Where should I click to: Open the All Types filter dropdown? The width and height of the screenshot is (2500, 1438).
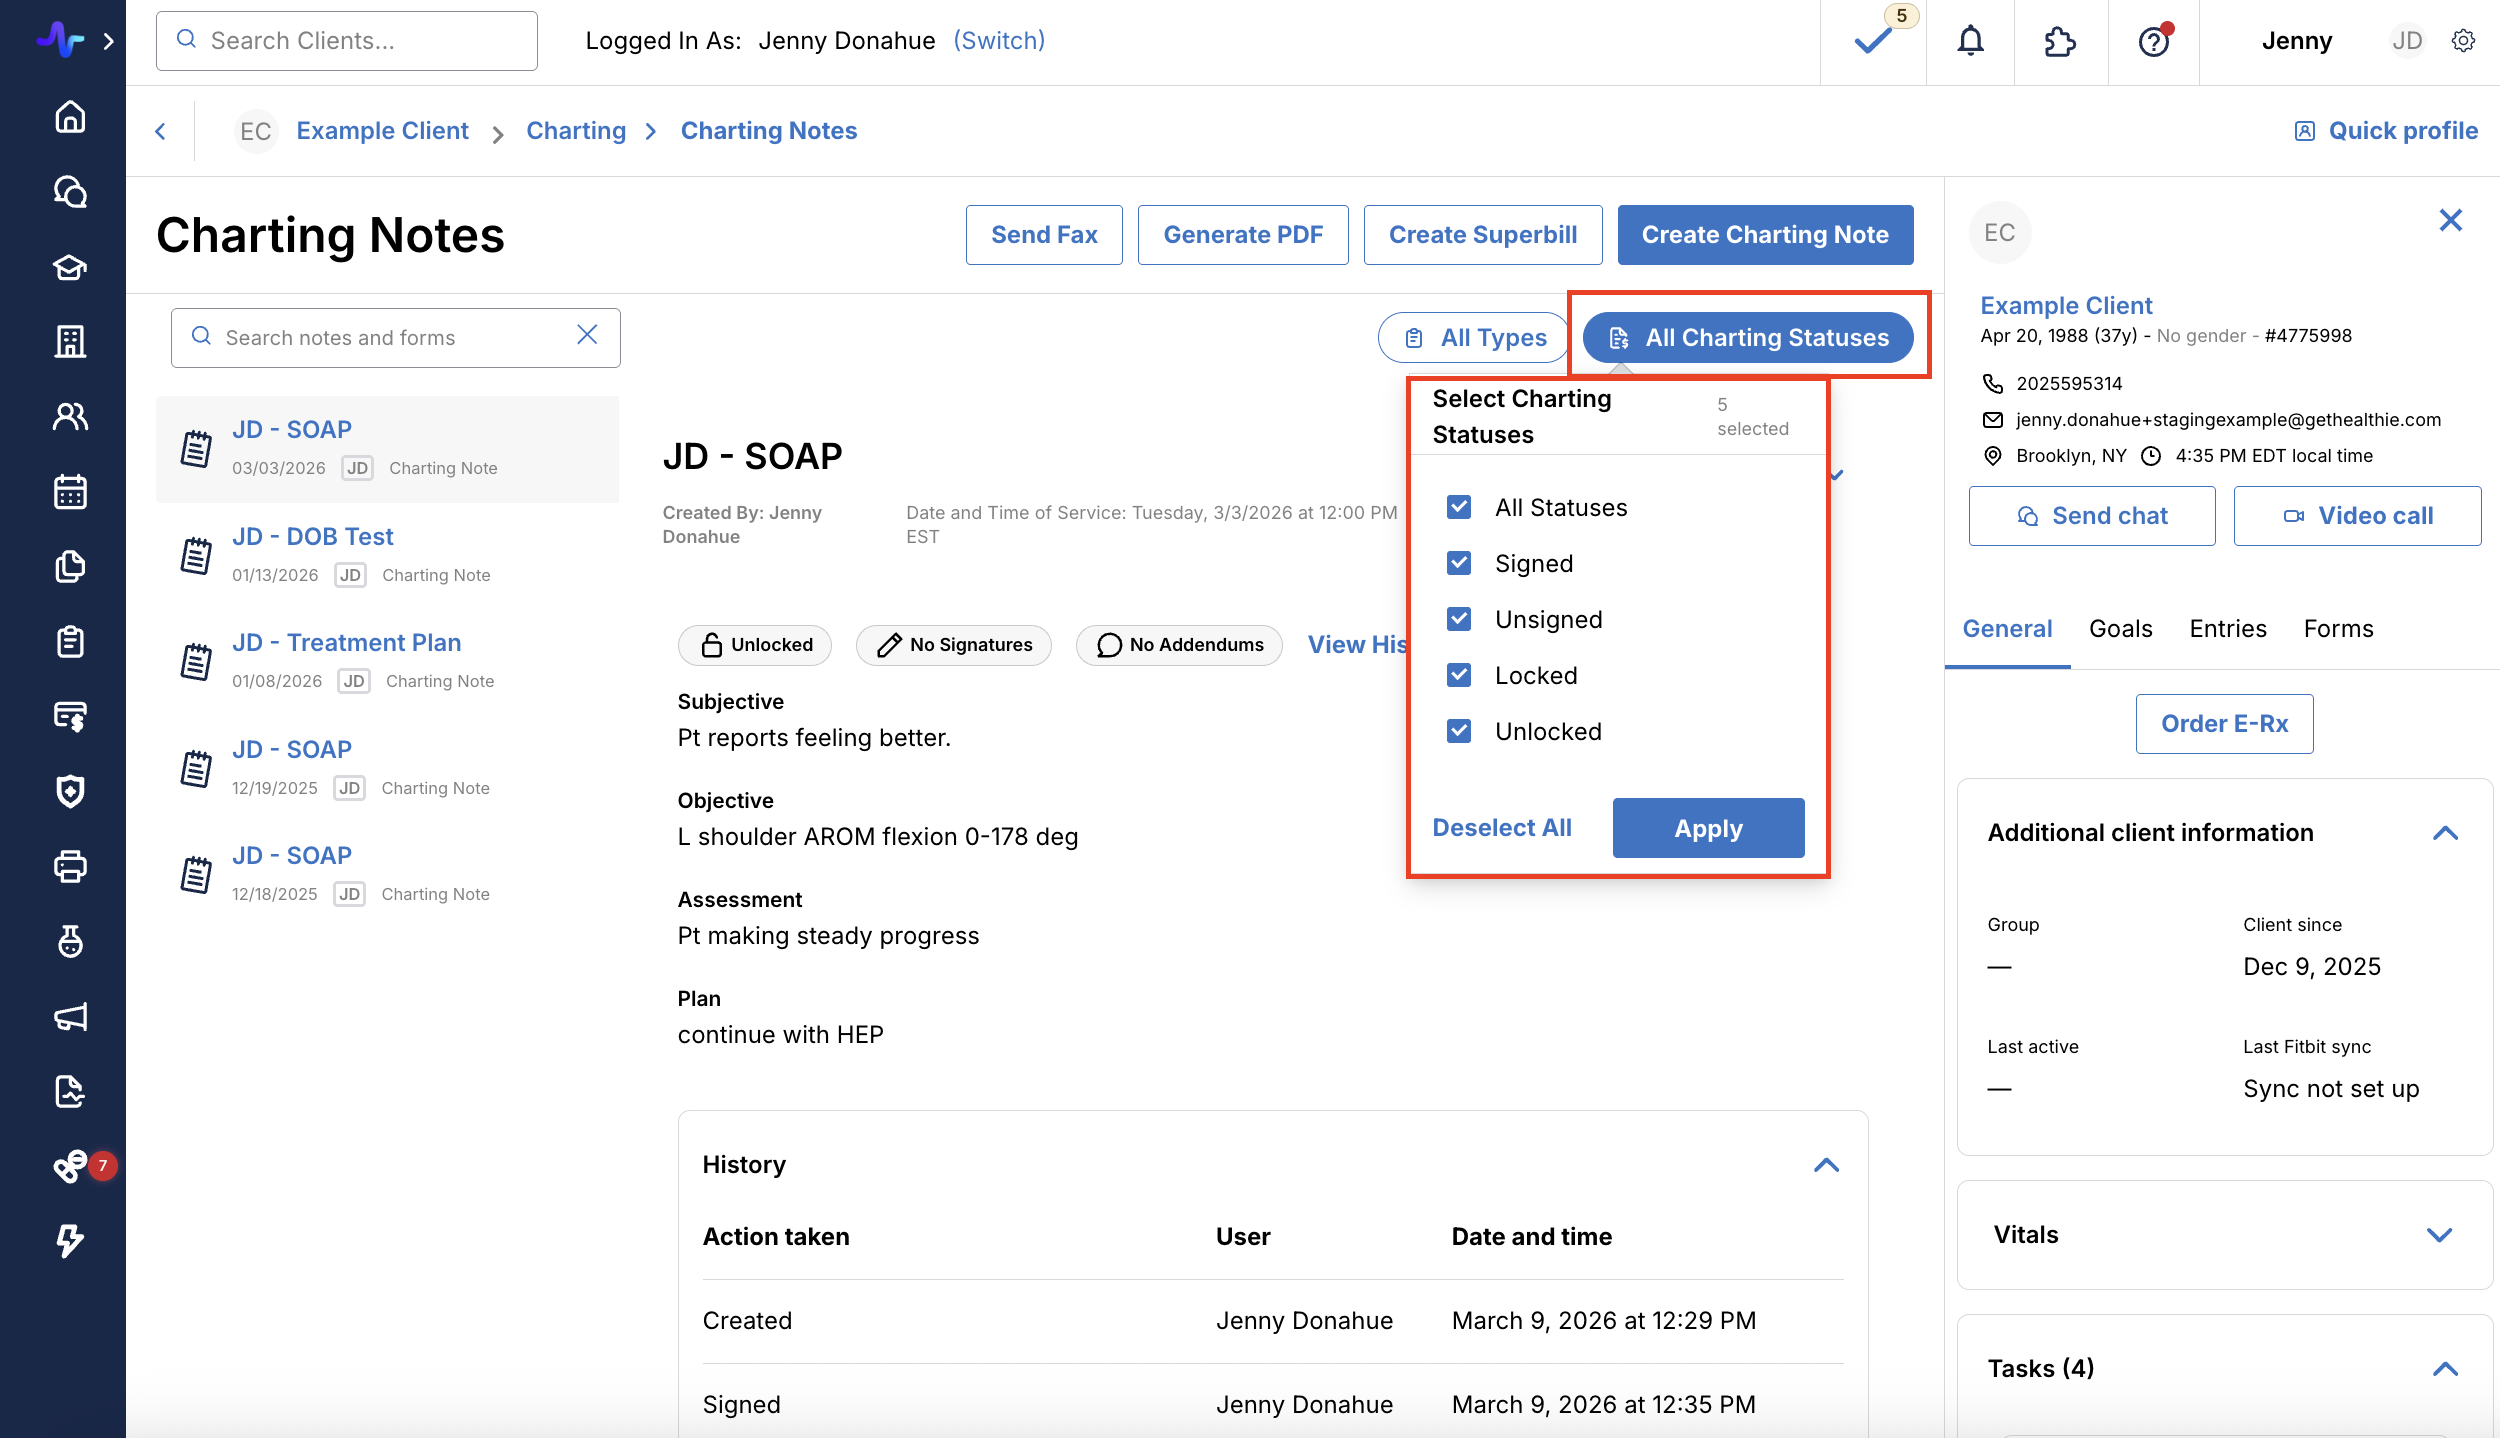pyautogui.click(x=1474, y=338)
